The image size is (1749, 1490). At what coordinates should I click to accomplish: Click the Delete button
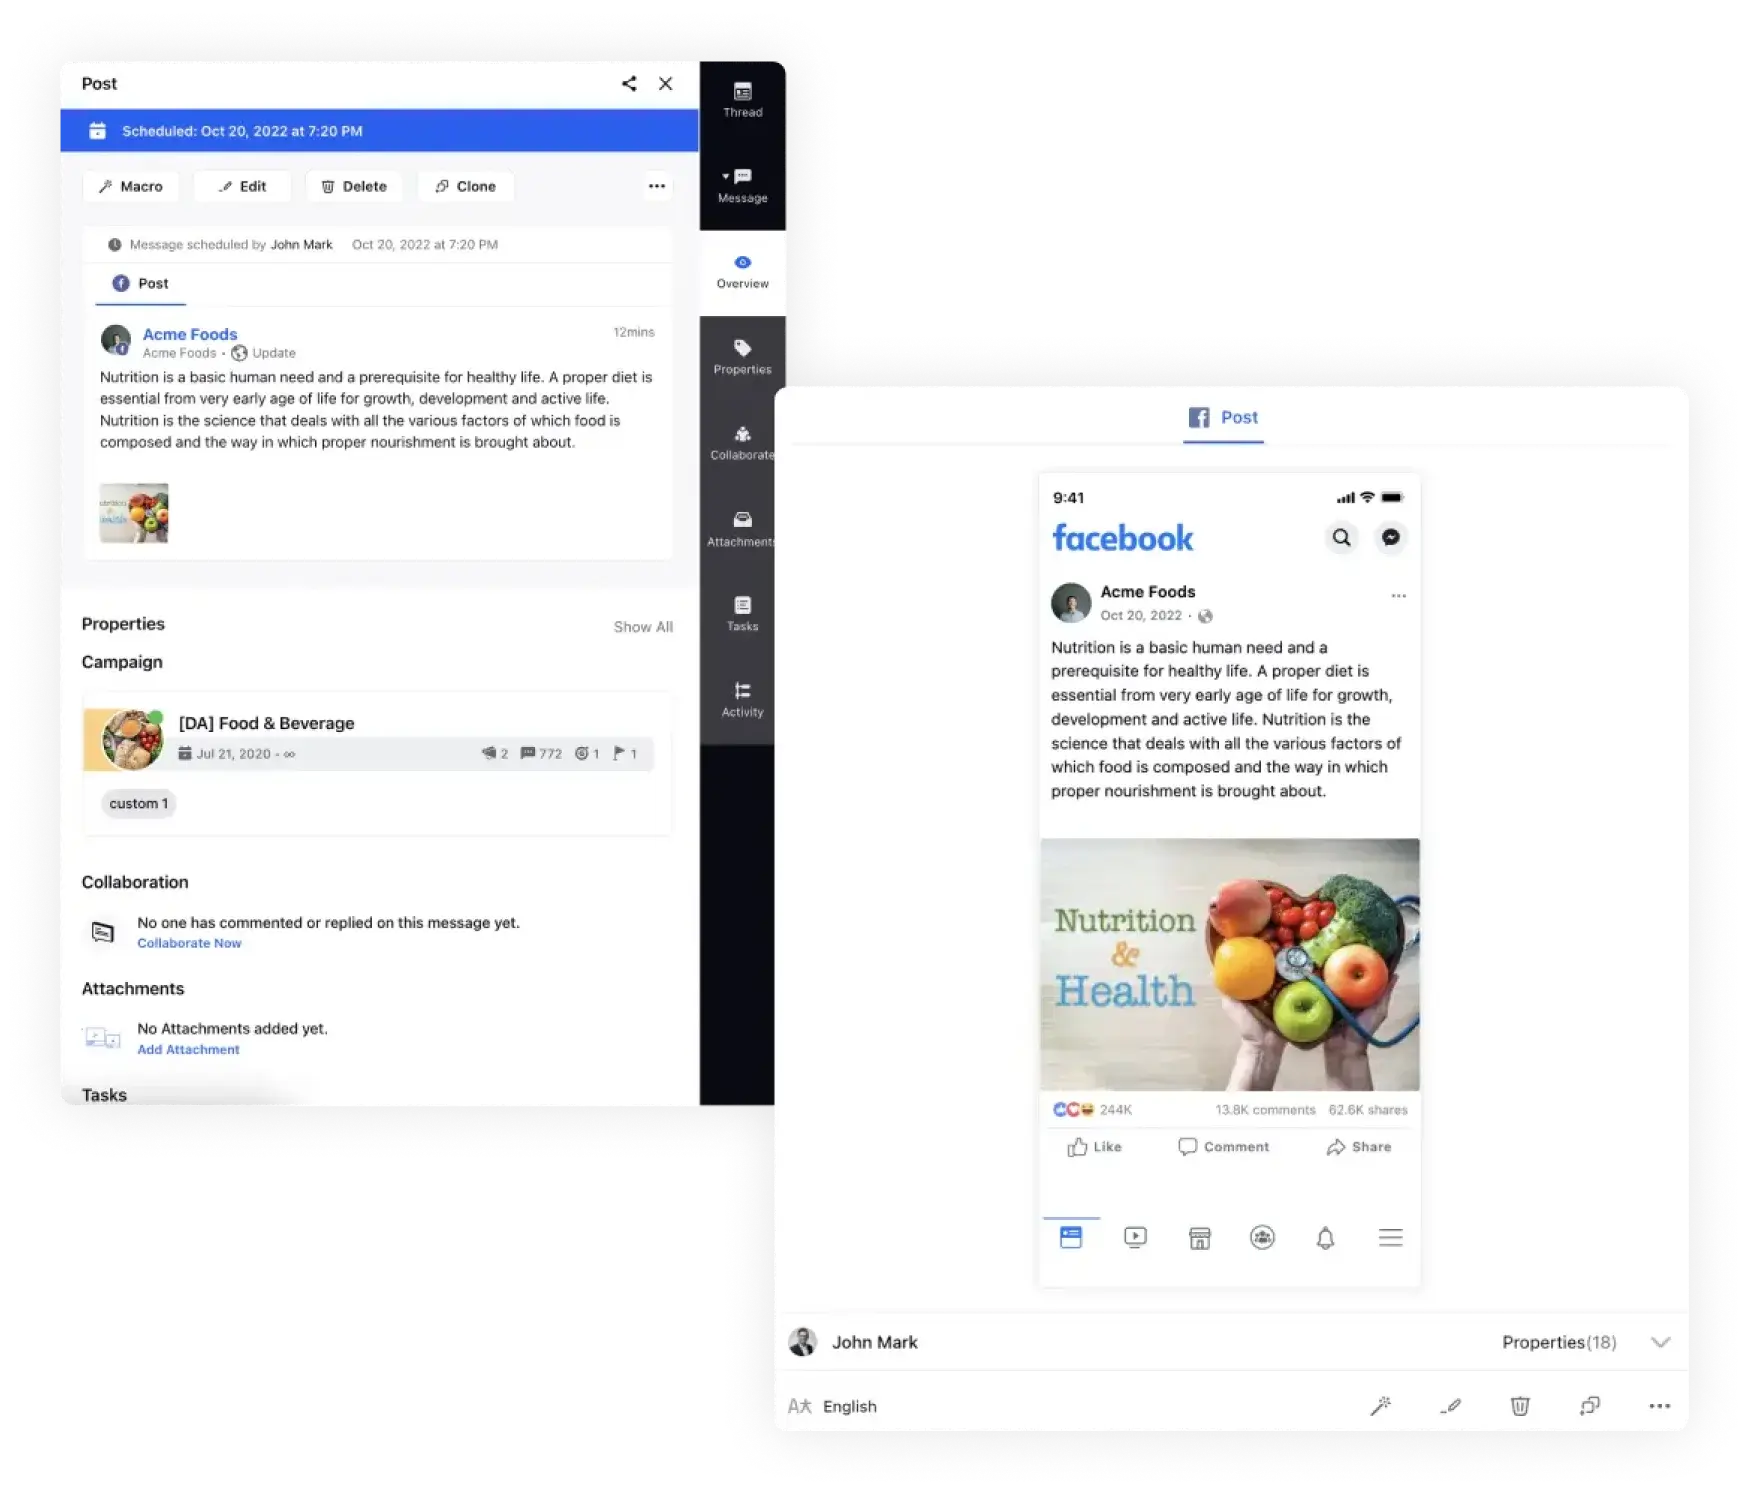point(354,186)
